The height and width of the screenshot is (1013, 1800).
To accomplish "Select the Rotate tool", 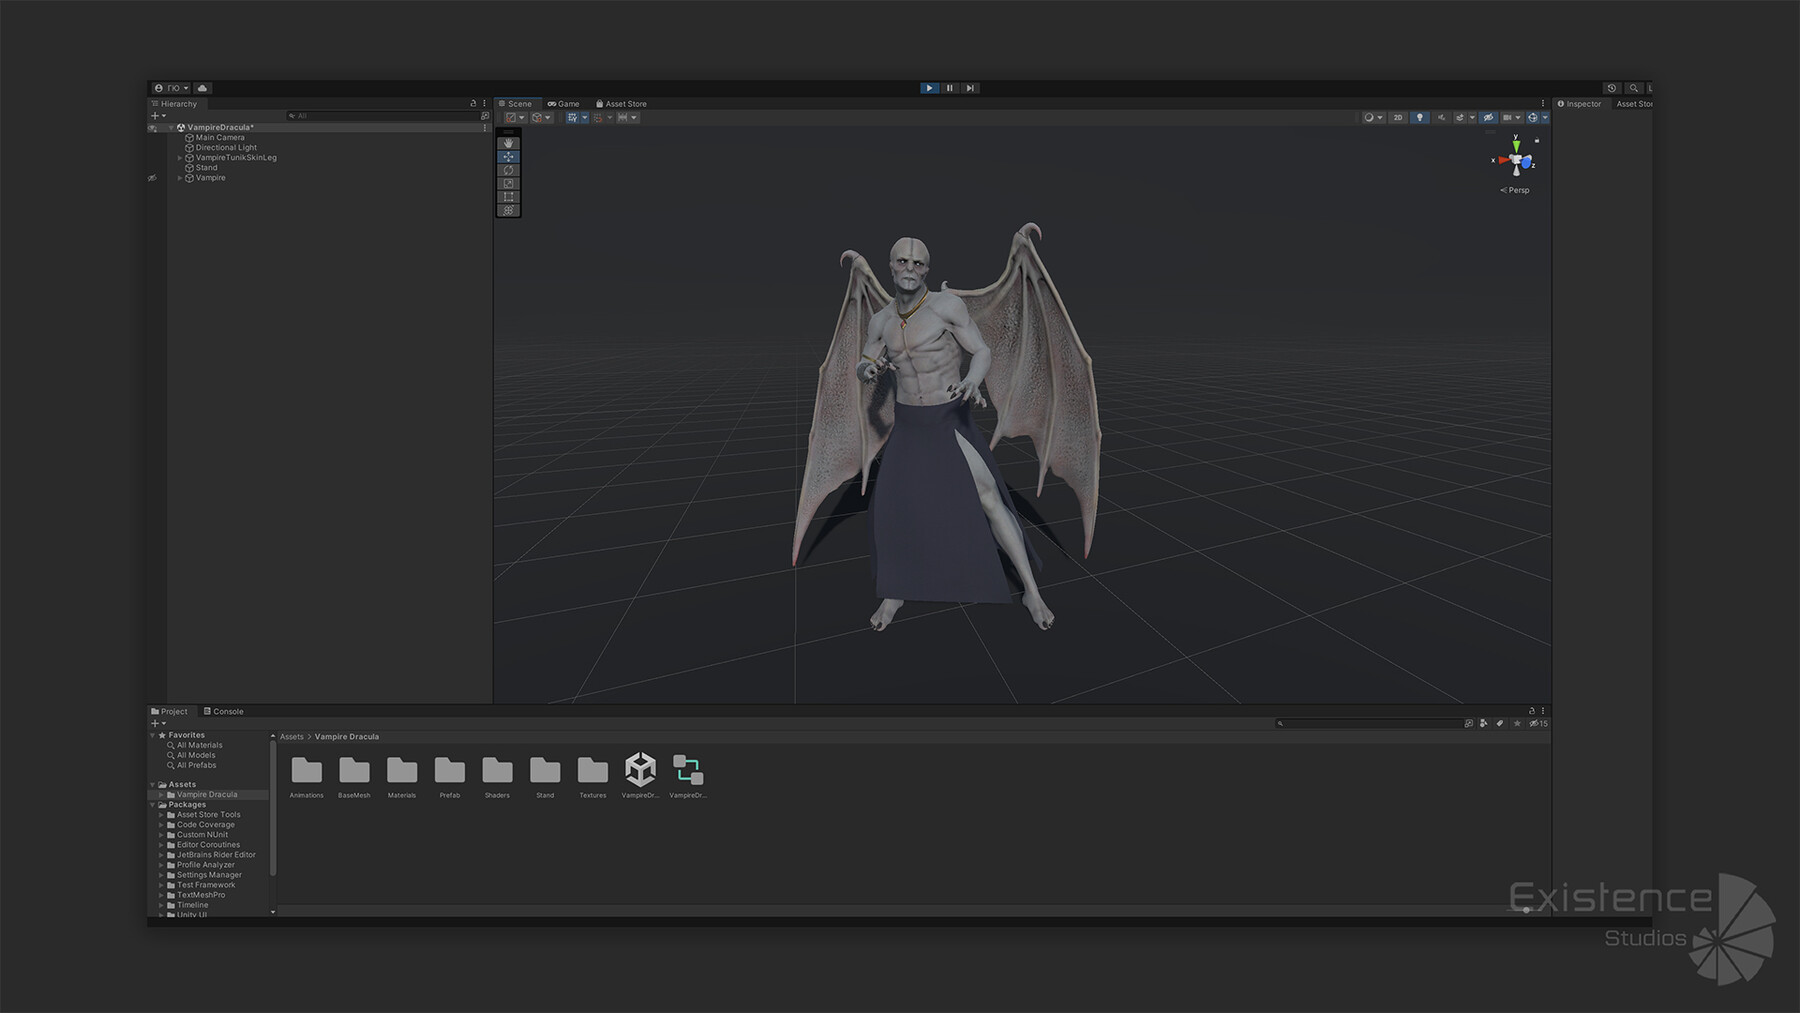I will (x=508, y=170).
